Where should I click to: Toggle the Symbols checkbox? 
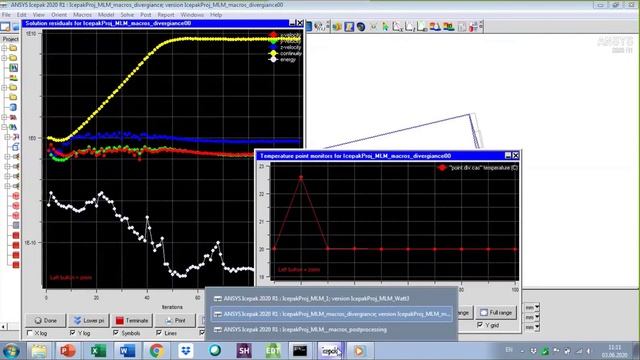[116, 333]
